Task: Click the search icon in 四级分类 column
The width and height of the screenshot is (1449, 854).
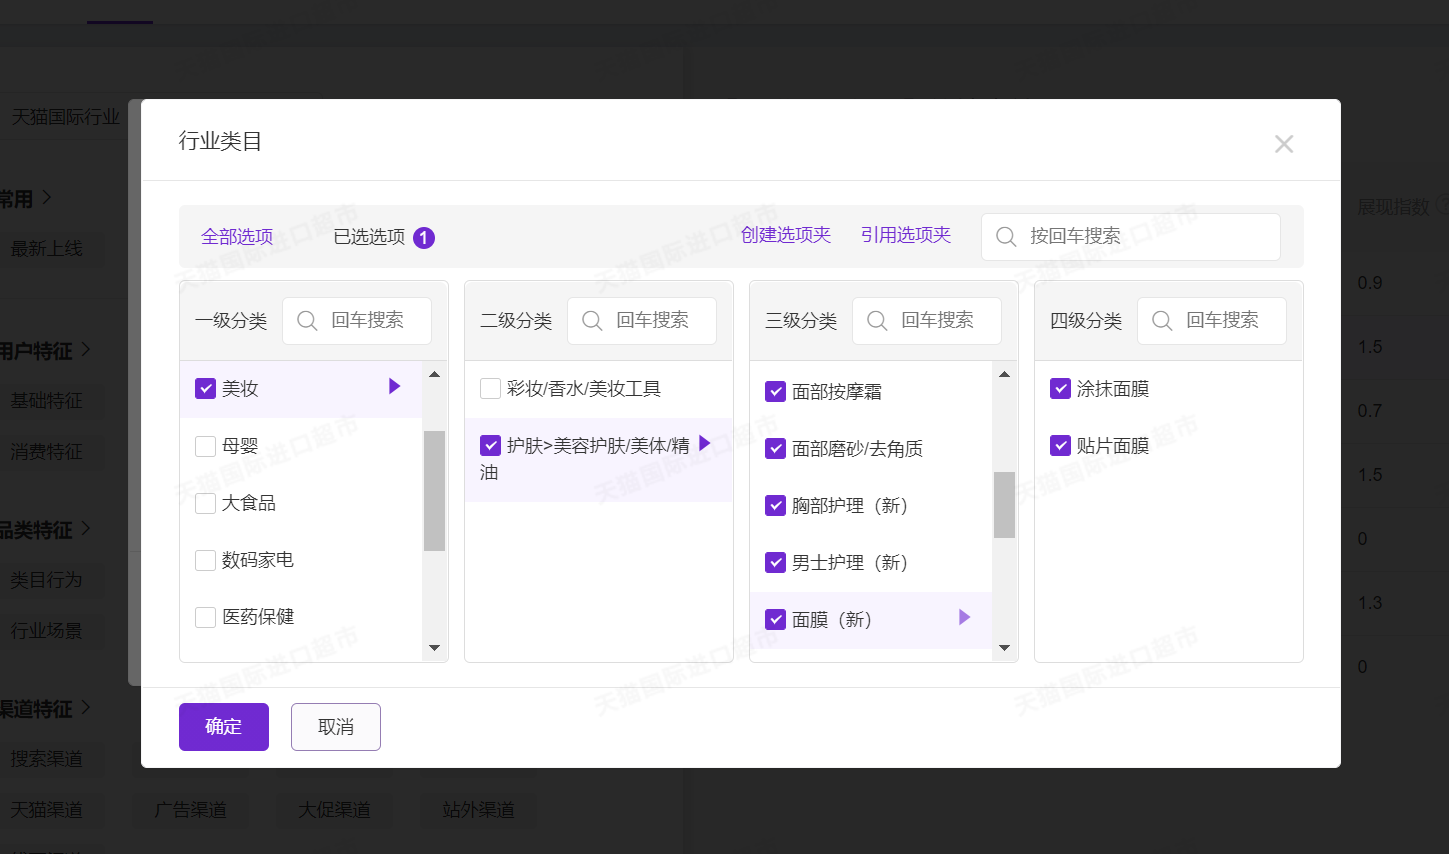Action: click(x=1162, y=321)
